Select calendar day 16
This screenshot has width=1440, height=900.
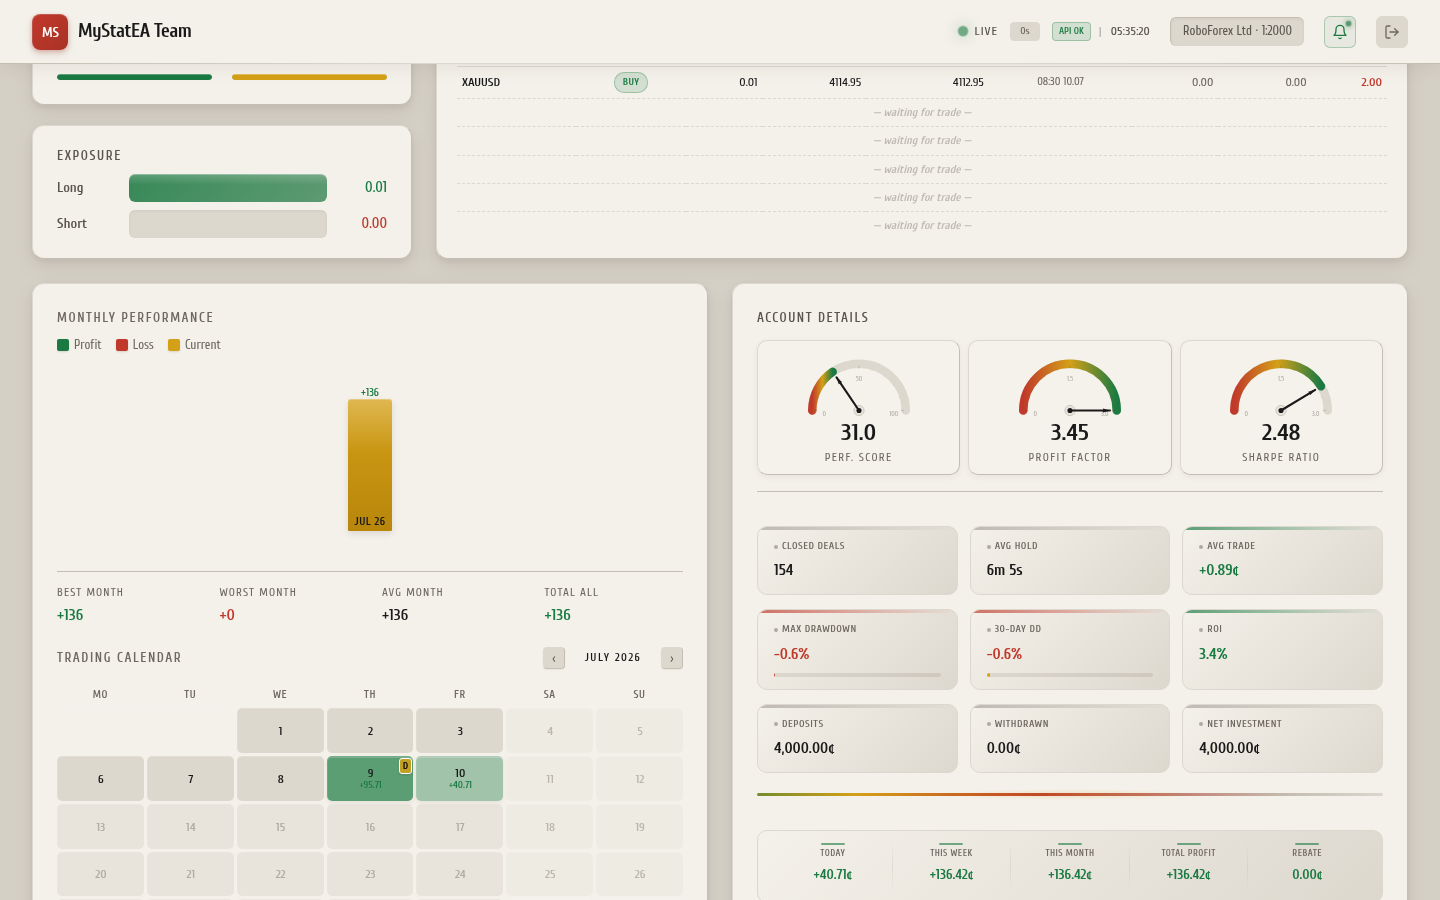tap(370, 827)
